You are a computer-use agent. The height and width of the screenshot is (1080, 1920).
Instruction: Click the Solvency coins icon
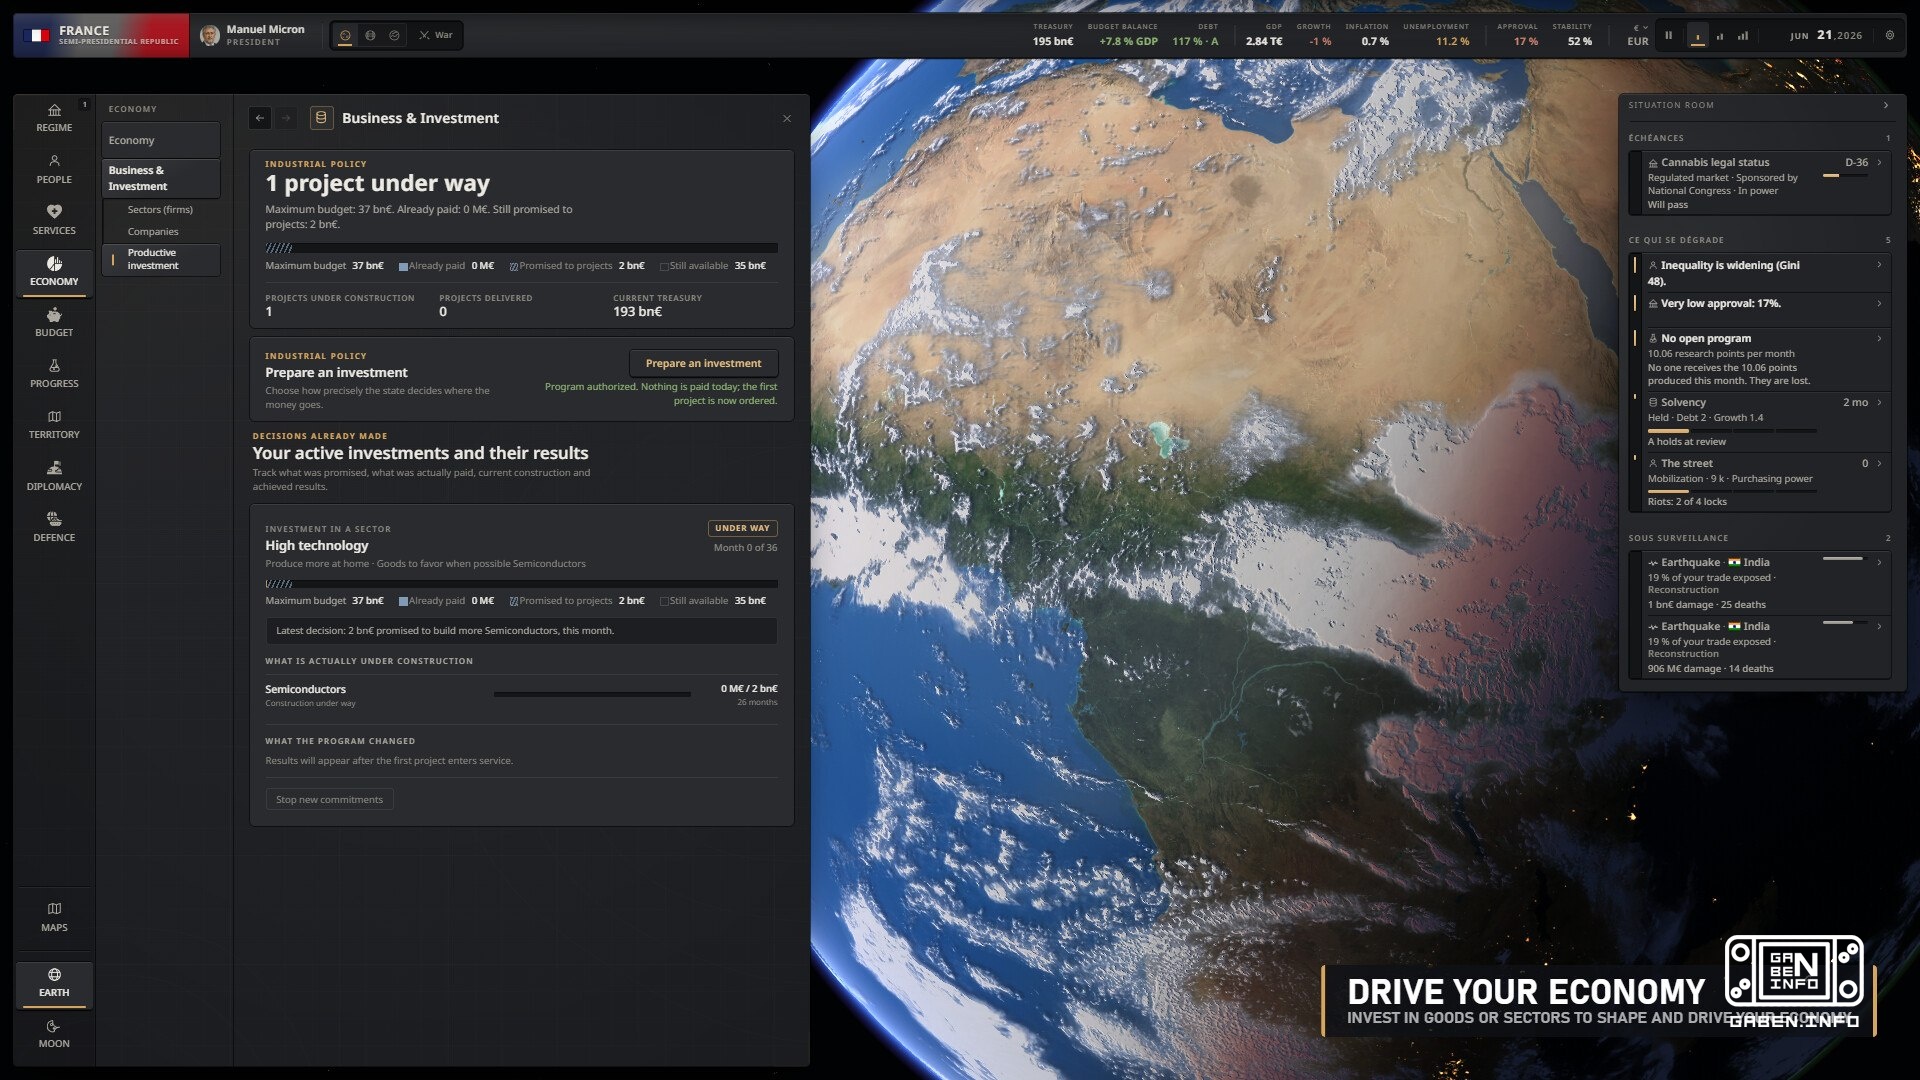pyautogui.click(x=1653, y=403)
